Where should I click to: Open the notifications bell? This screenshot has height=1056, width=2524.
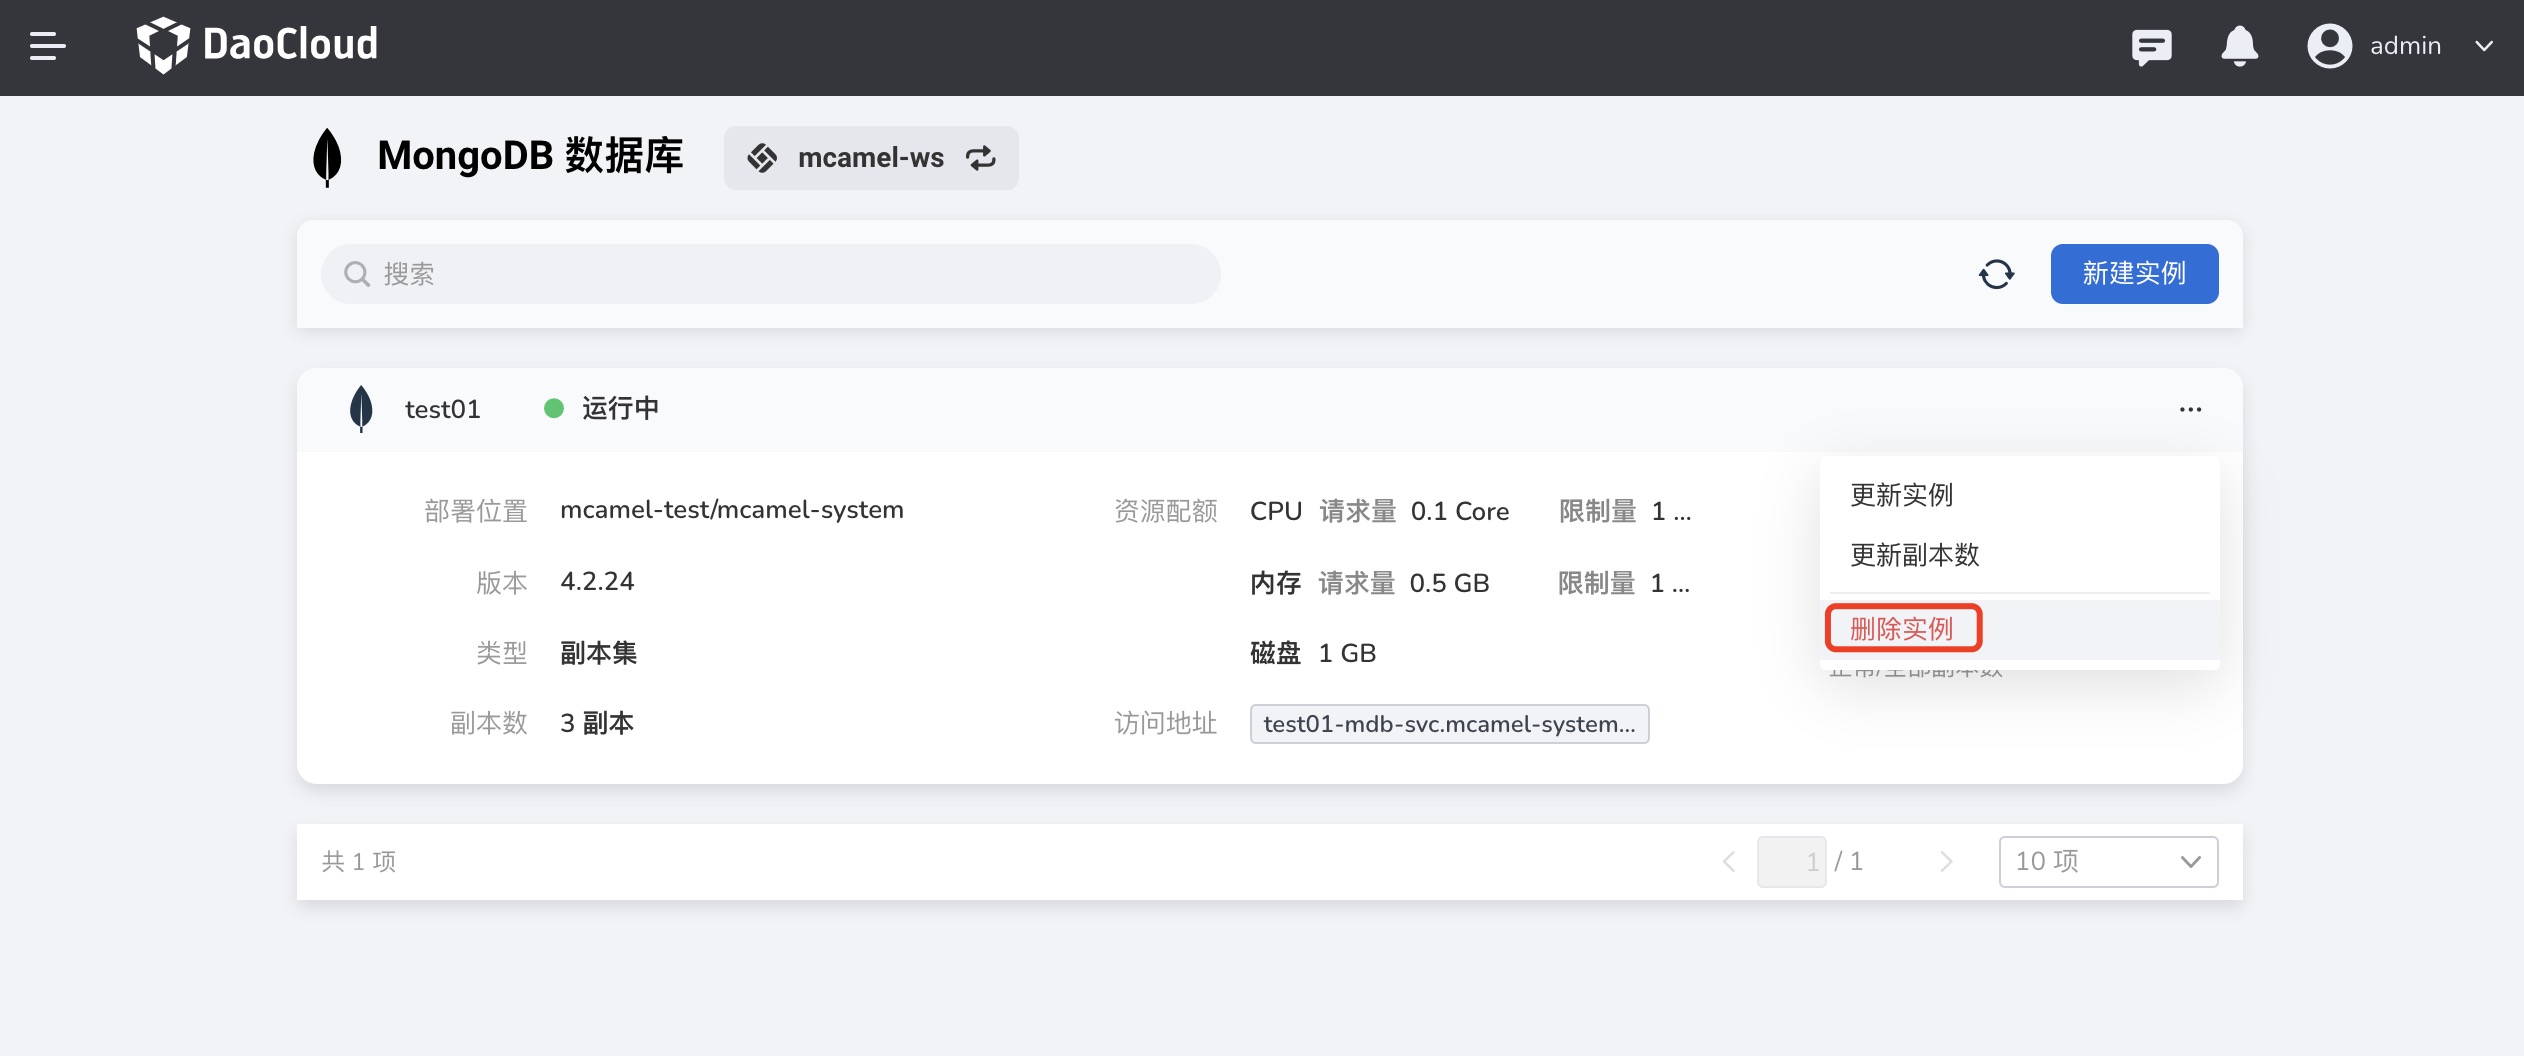point(2239,46)
